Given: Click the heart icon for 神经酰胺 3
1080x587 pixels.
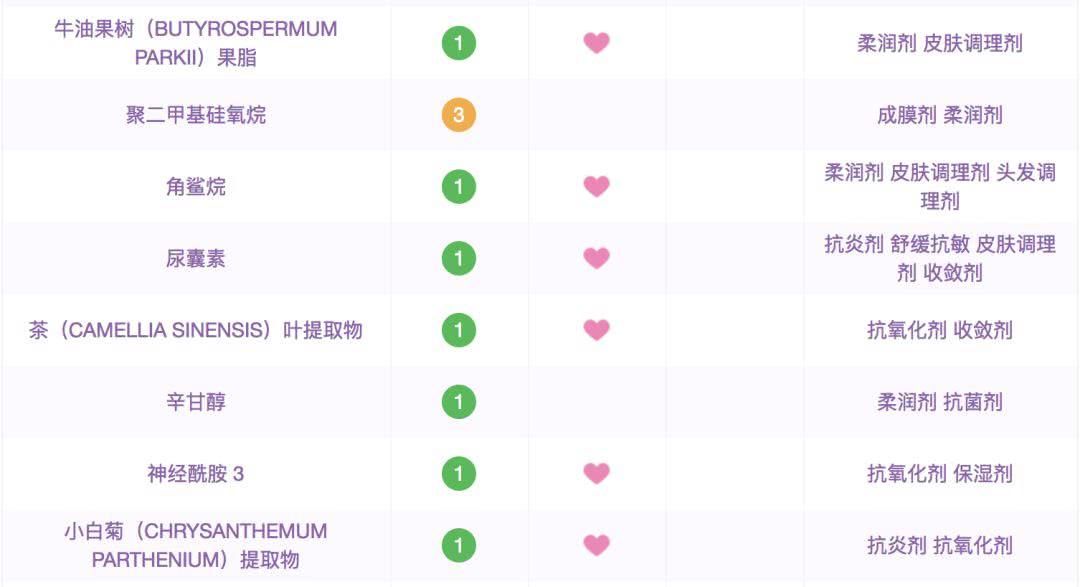Looking at the screenshot, I should click(x=596, y=474).
